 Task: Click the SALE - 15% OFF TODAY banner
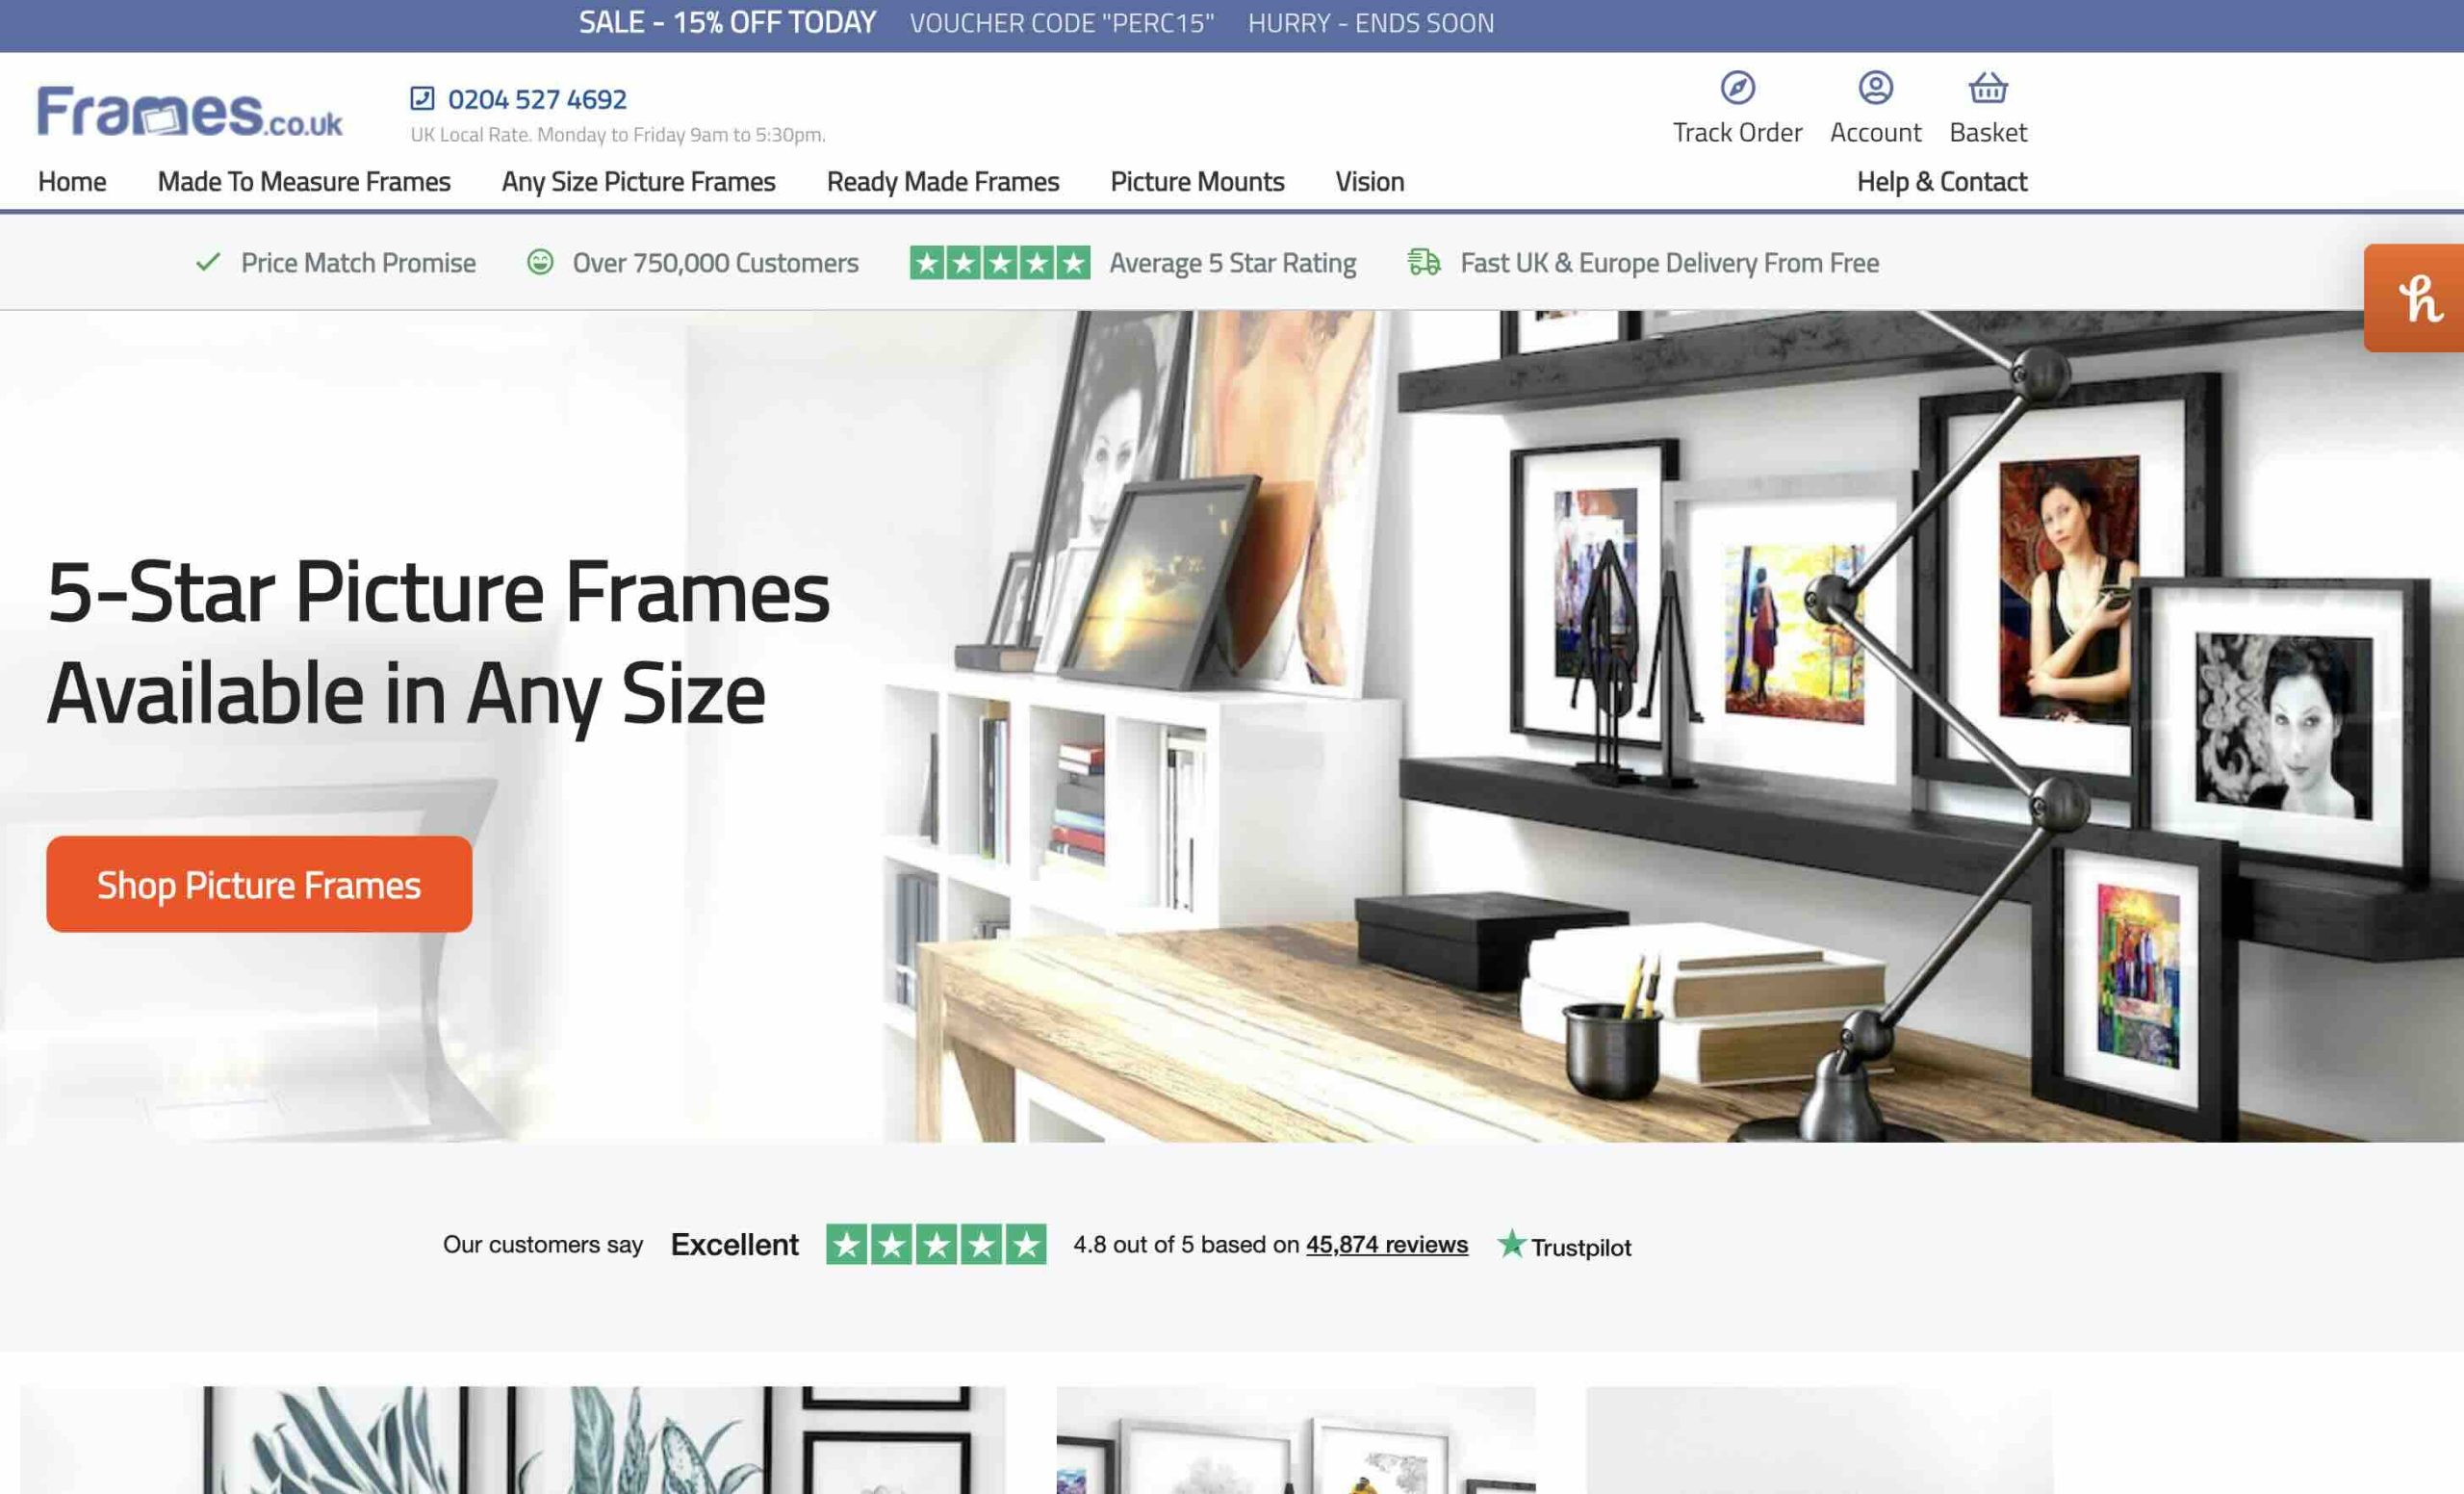(727, 23)
